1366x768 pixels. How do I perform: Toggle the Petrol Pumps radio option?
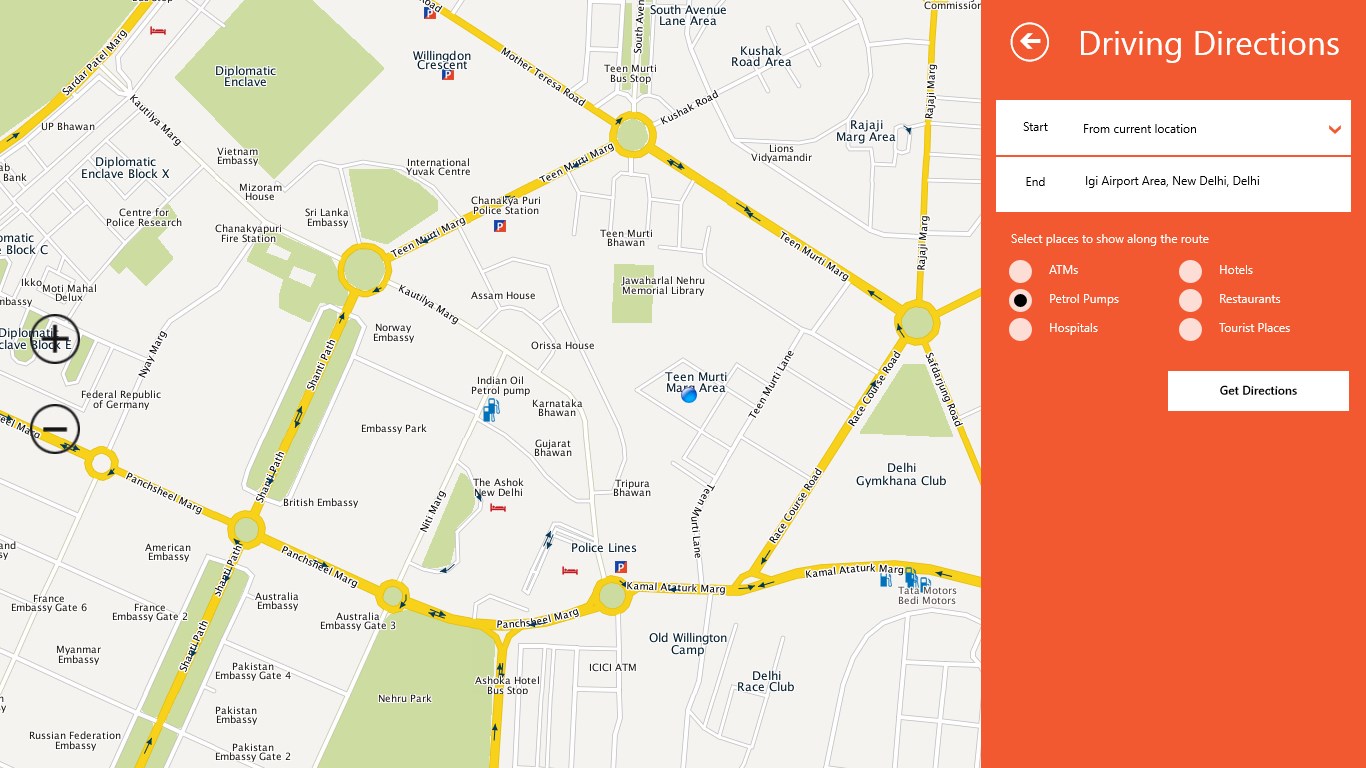click(1020, 300)
